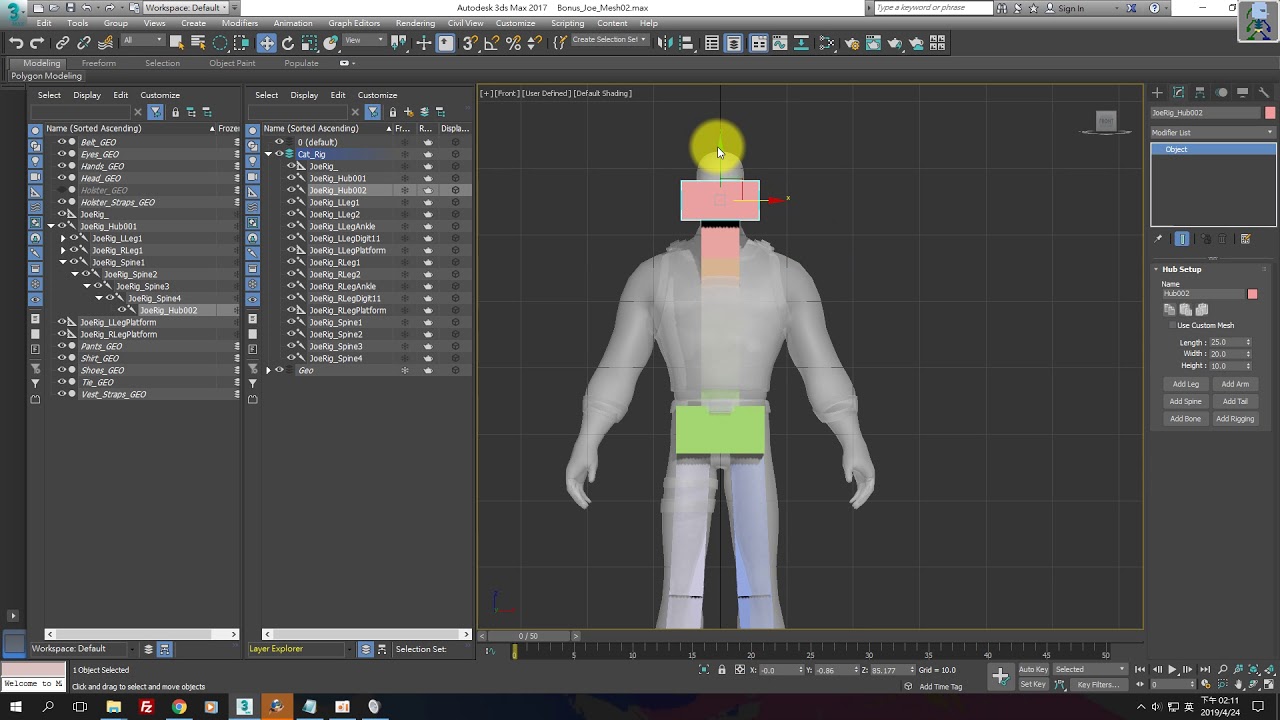This screenshot has height=720, width=1280.
Task: Click the Hub002 color swatch in Hub Setup
Action: coord(1252,294)
